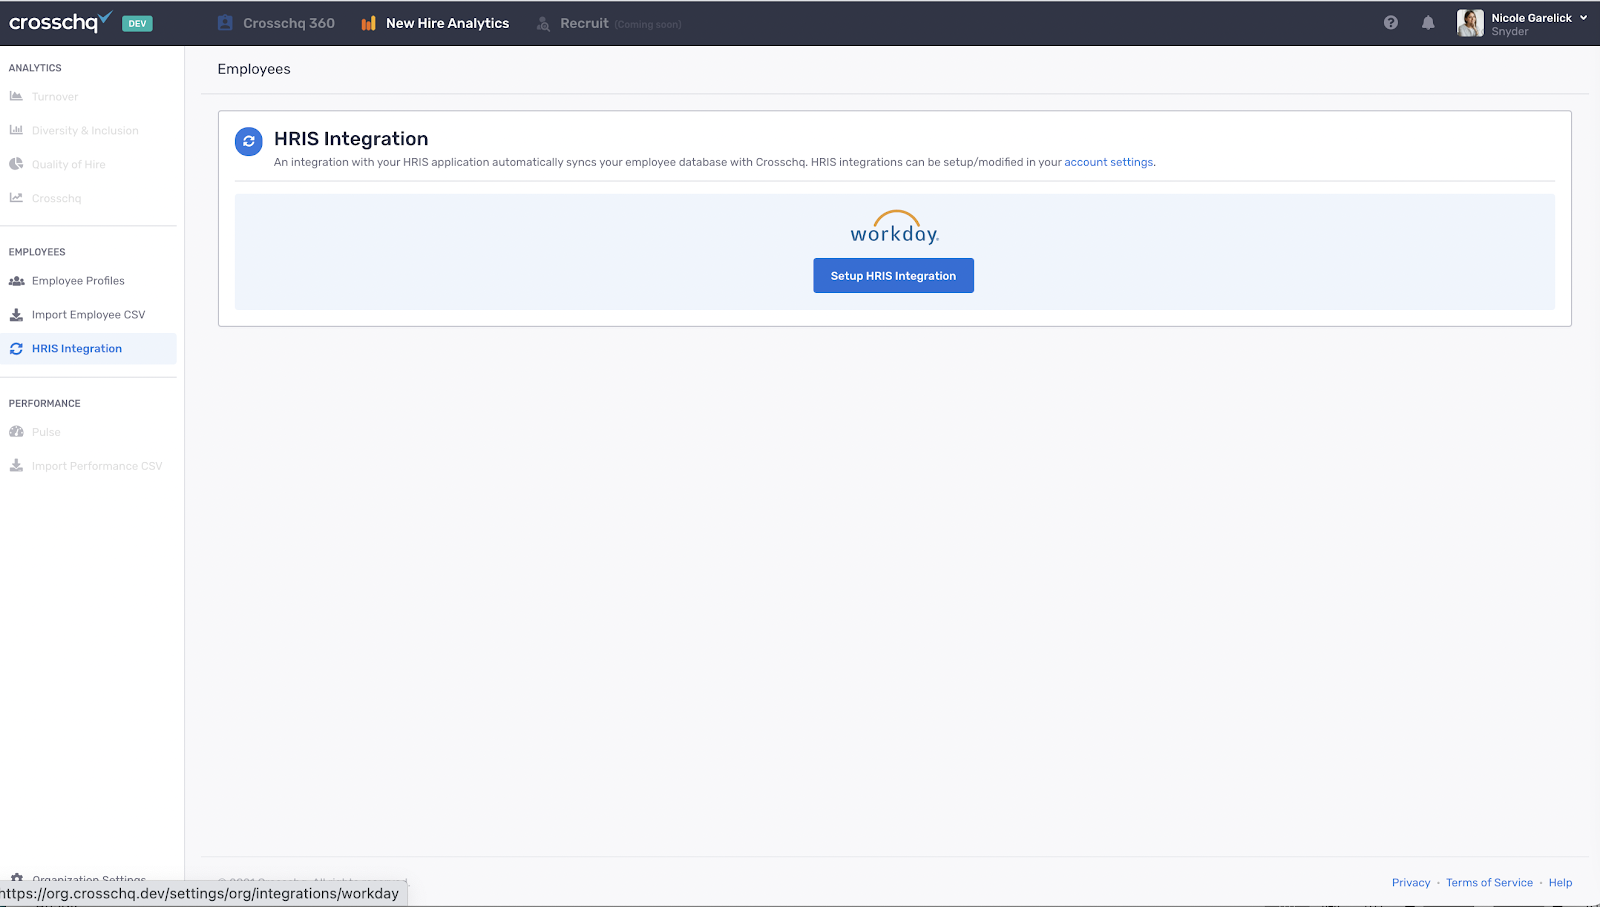Click the Workday logo

click(x=894, y=227)
